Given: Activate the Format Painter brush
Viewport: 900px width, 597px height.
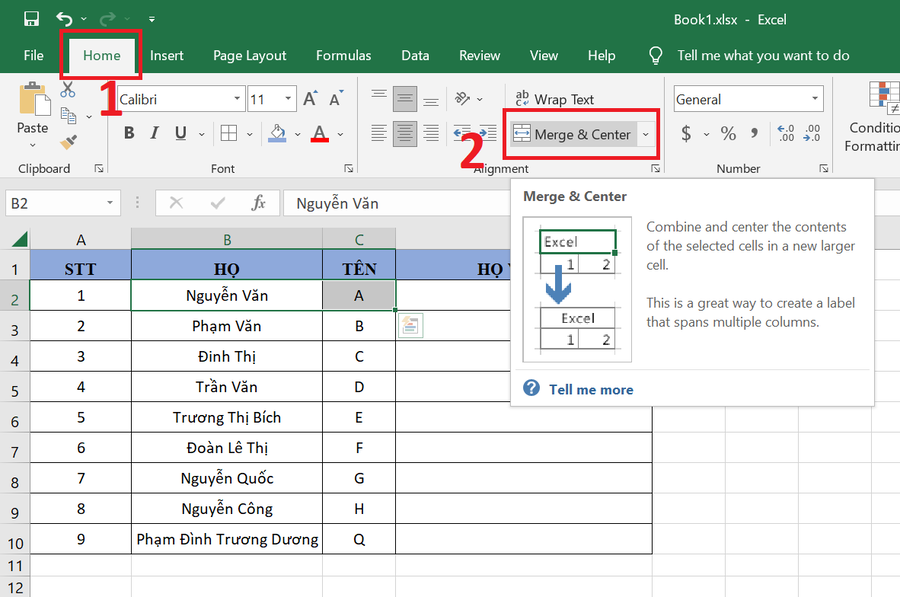Looking at the screenshot, I should (x=68, y=142).
